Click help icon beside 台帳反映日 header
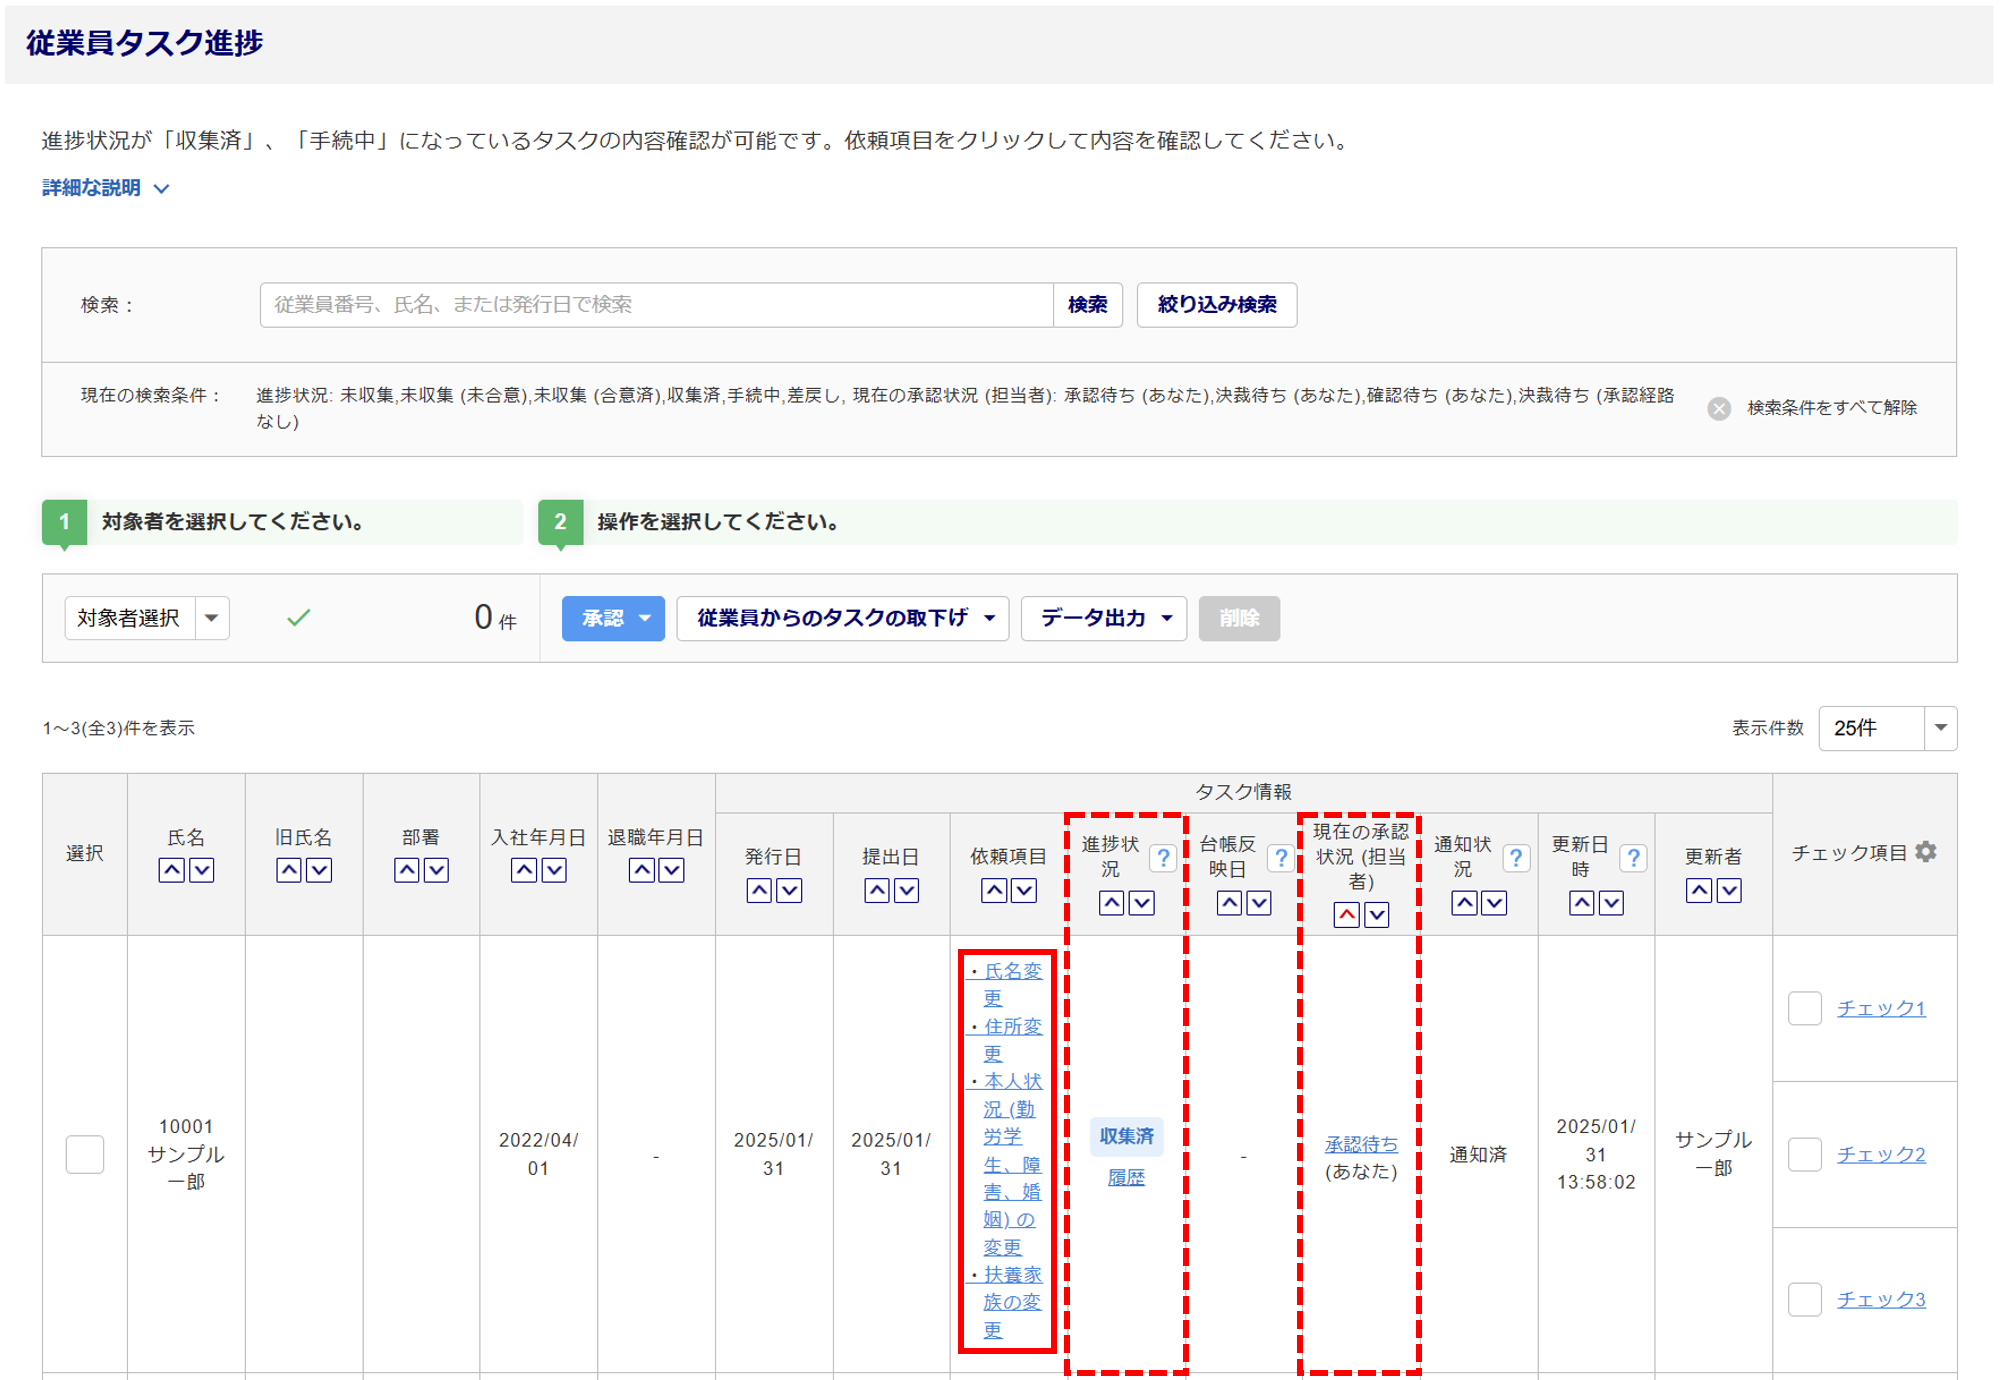This screenshot has width=2000, height=1380. click(x=1280, y=858)
